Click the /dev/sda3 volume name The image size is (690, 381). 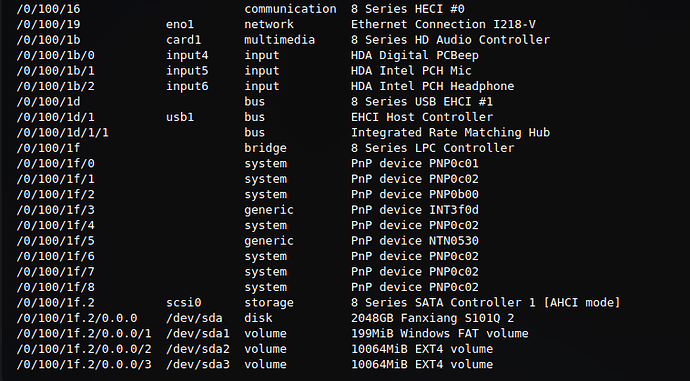coord(198,364)
